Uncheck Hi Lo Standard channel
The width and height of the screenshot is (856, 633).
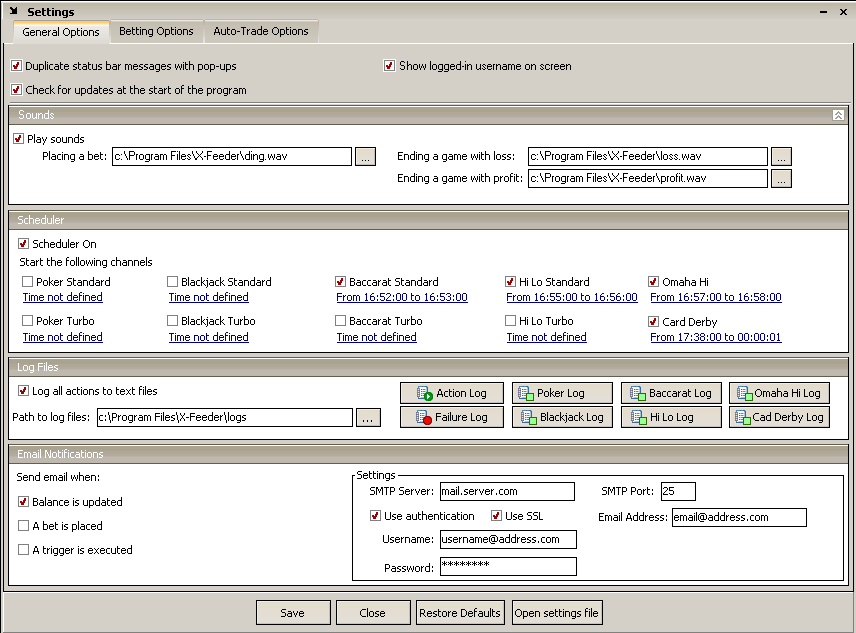pyautogui.click(x=510, y=282)
